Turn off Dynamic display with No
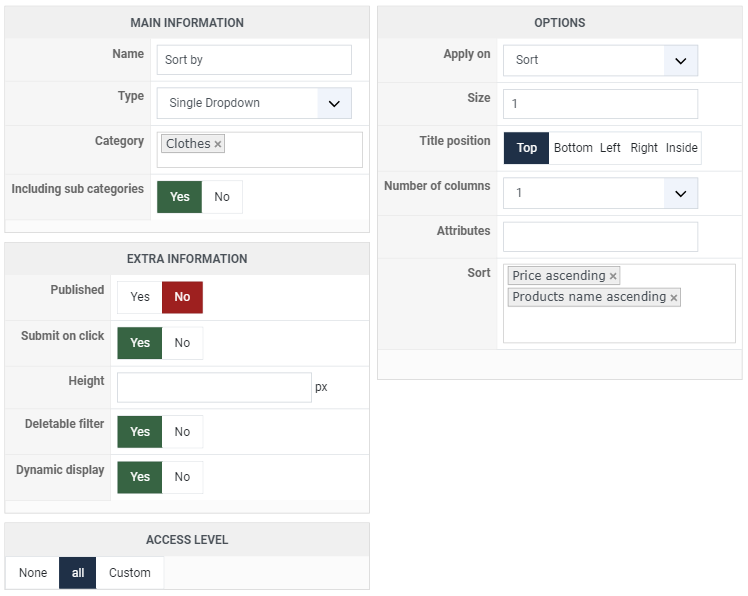748x596 pixels. point(182,477)
